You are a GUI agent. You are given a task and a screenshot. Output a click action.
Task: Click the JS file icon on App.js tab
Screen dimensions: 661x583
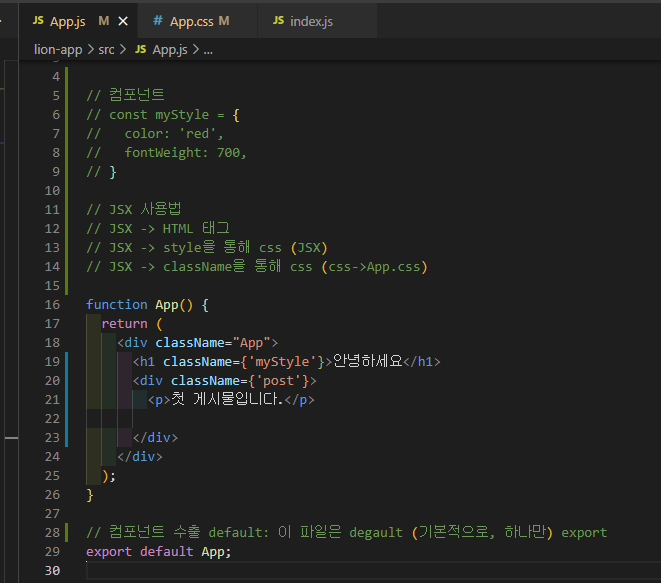click(38, 20)
